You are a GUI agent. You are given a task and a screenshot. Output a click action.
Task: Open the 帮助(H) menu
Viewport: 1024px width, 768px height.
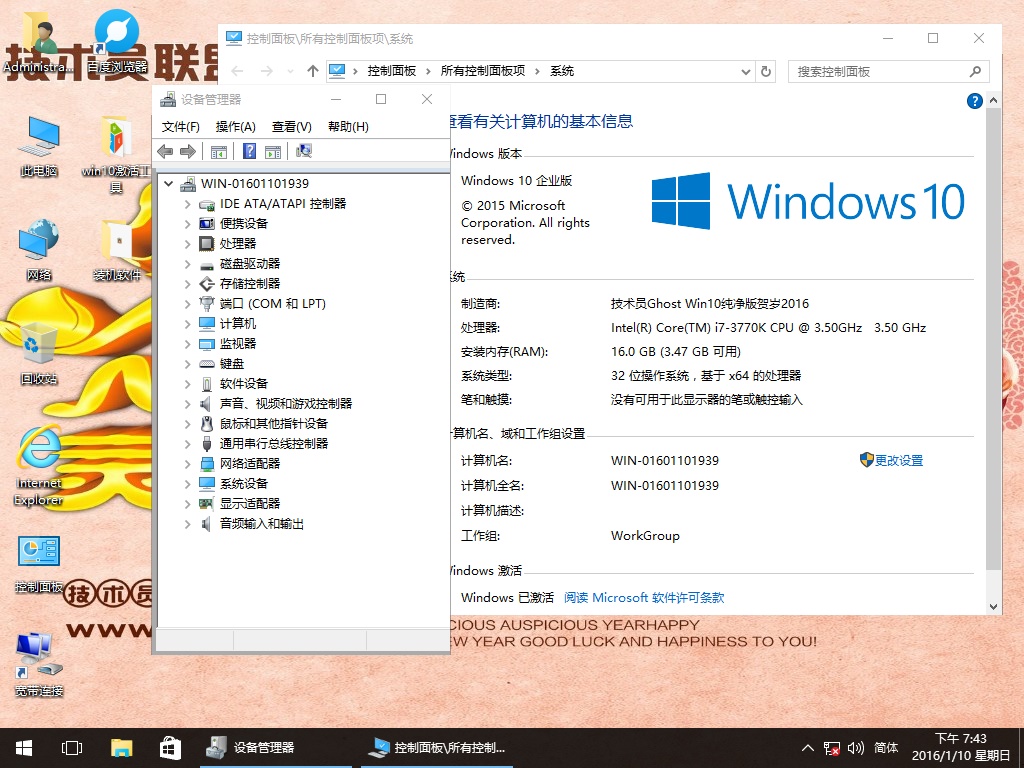click(348, 127)
